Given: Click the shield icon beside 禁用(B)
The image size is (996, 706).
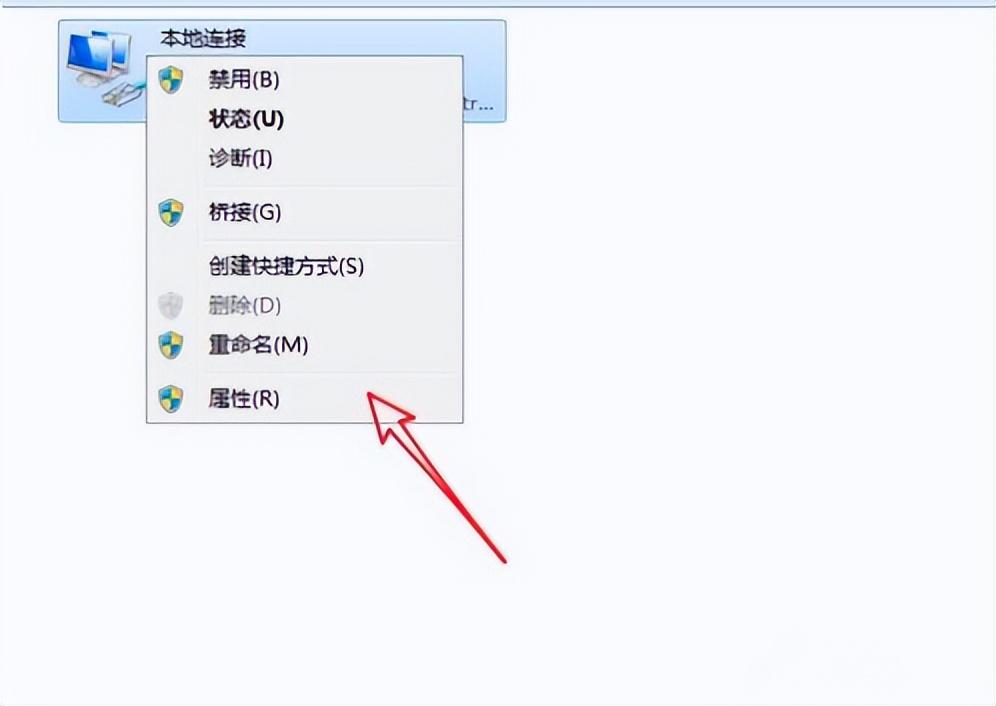Looking at the screenshot, I should click(x=171, y=80).
